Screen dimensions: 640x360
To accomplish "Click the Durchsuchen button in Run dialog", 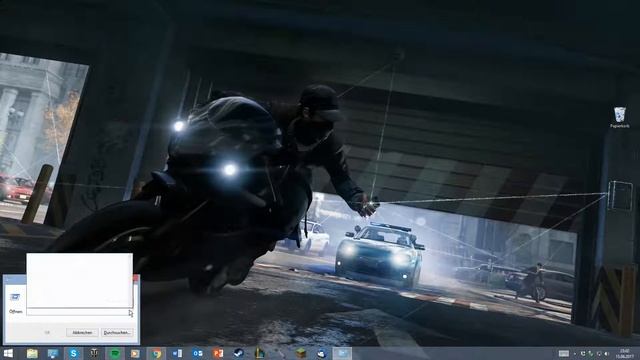I will pos(117,333).
